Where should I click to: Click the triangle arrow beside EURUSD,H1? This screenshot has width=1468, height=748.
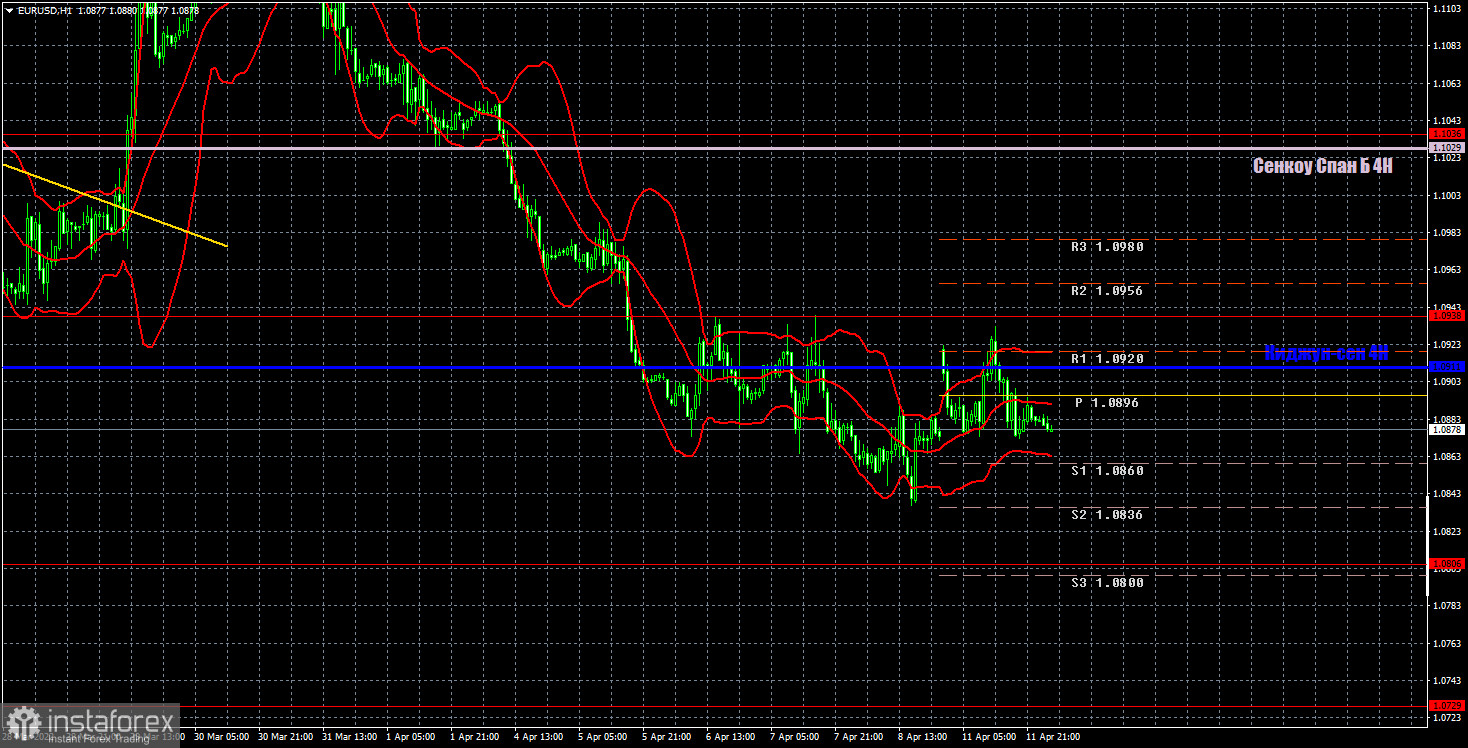[9, 10]
